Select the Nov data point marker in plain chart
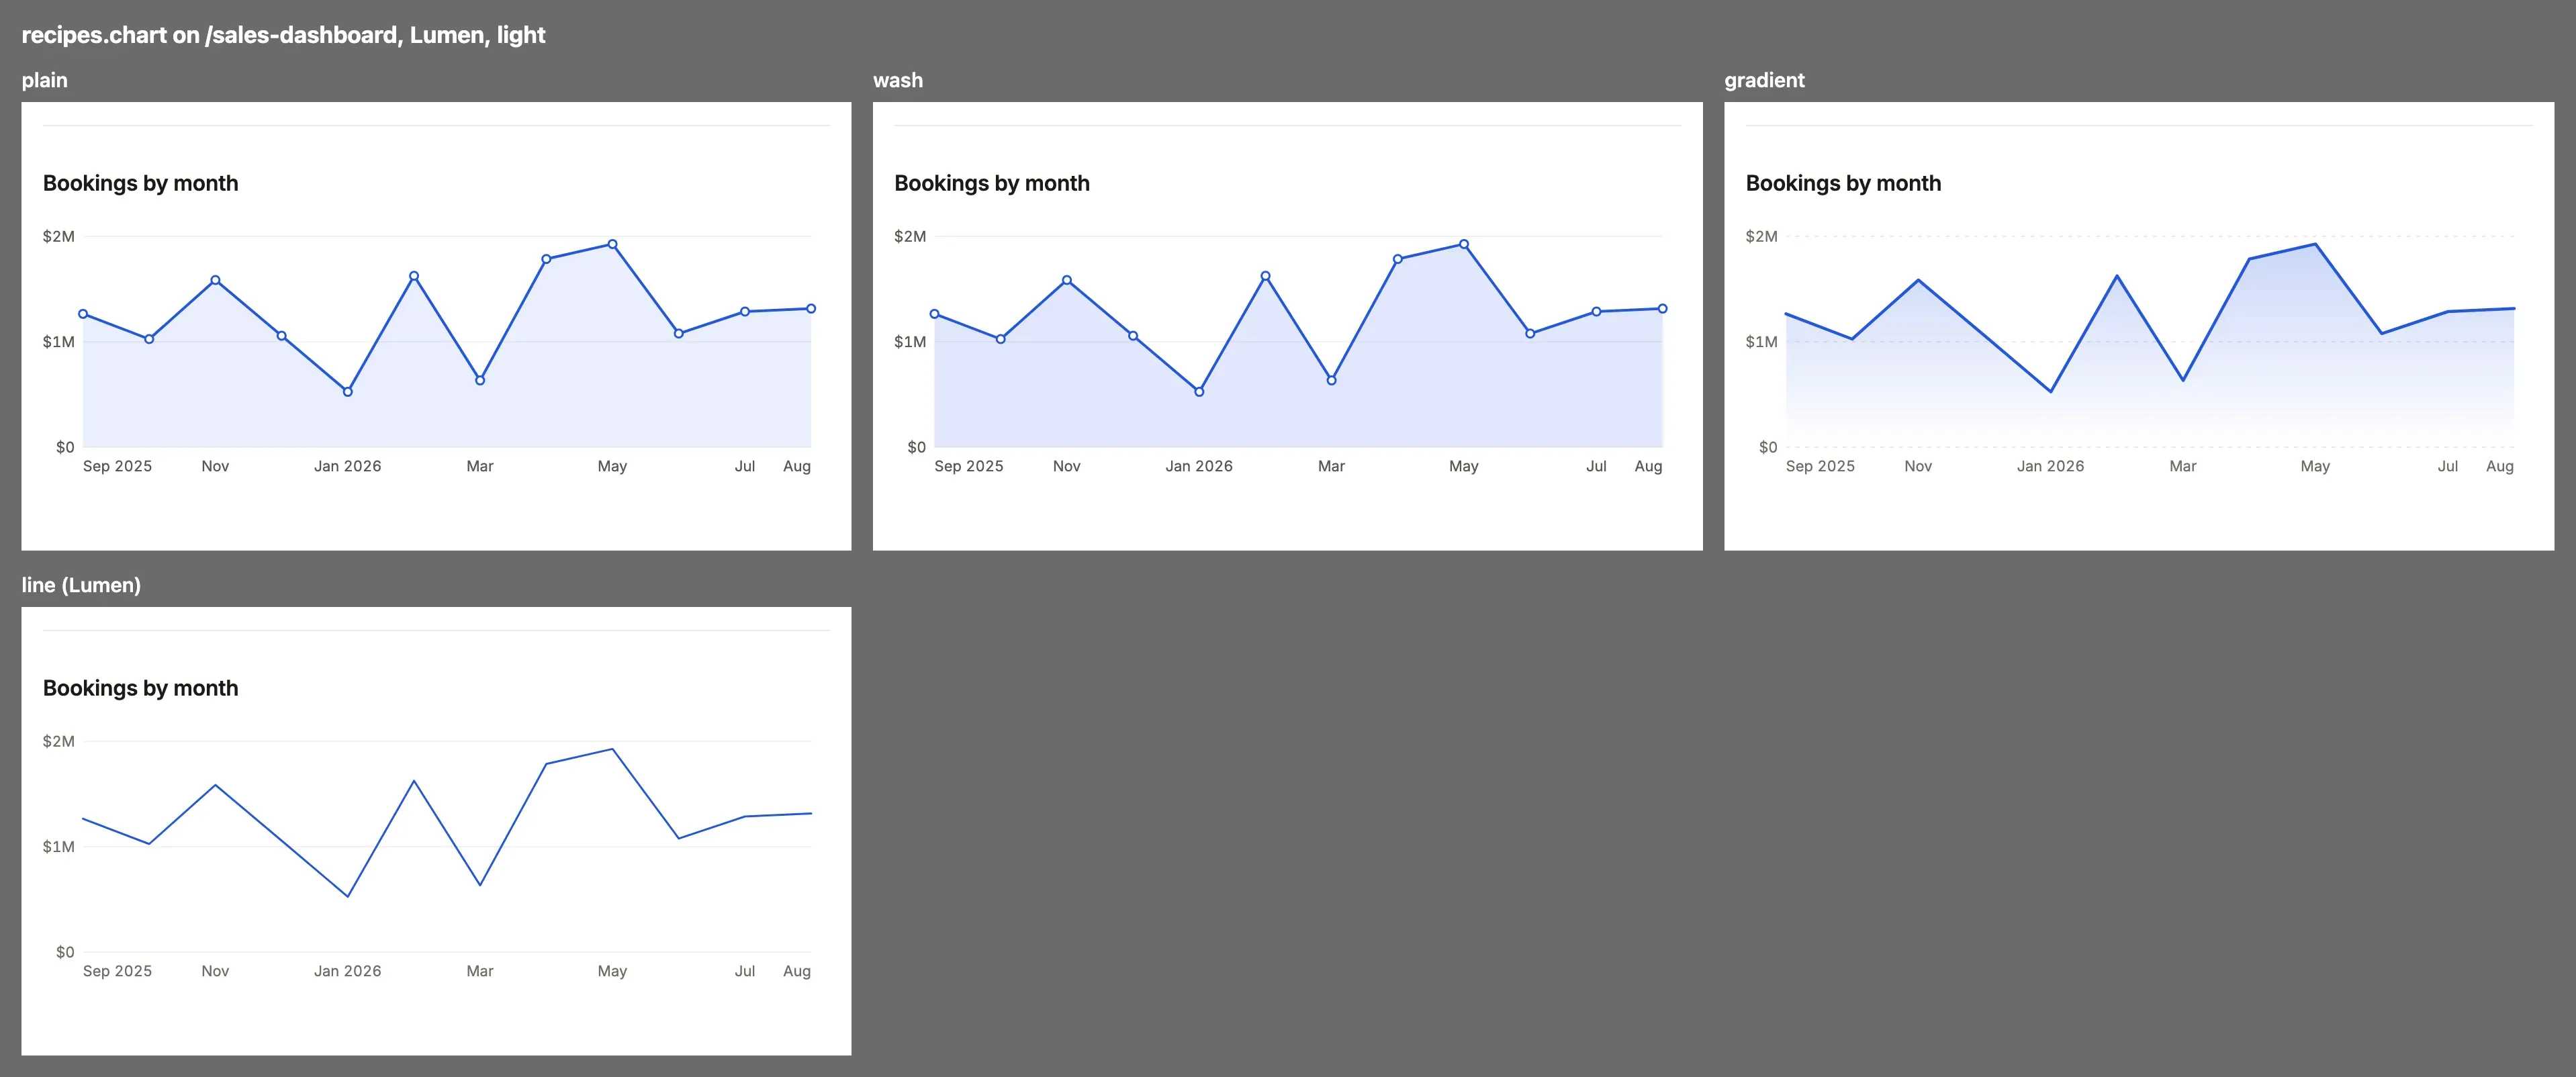This screenshot has height=1077, width=2576. (215, 280)
